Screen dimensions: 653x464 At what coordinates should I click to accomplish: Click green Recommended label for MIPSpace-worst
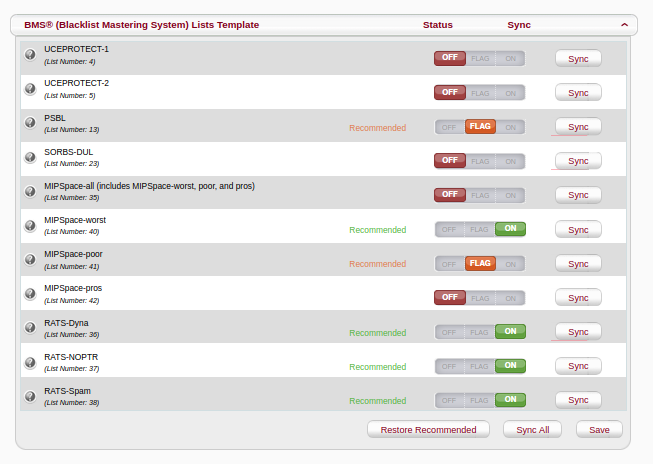click(377, 230)
